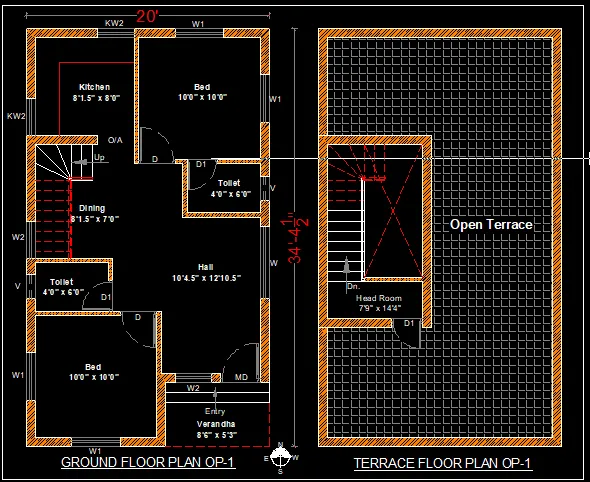The image size is (590, 482).
Task: Select the TERRACE FLOOR PLAN OP-1 title
Action: (x=442, y=463)
